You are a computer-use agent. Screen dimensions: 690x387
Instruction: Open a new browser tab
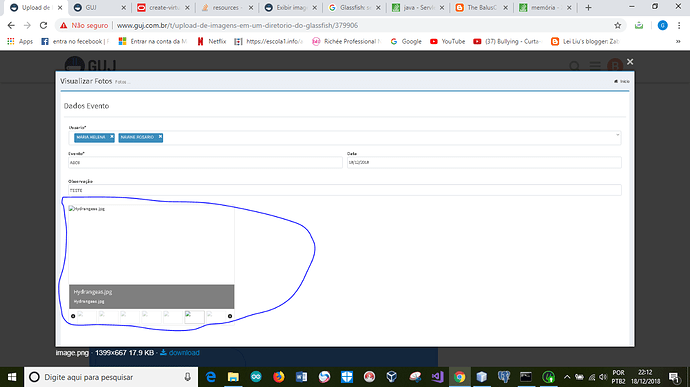(588, 7)
